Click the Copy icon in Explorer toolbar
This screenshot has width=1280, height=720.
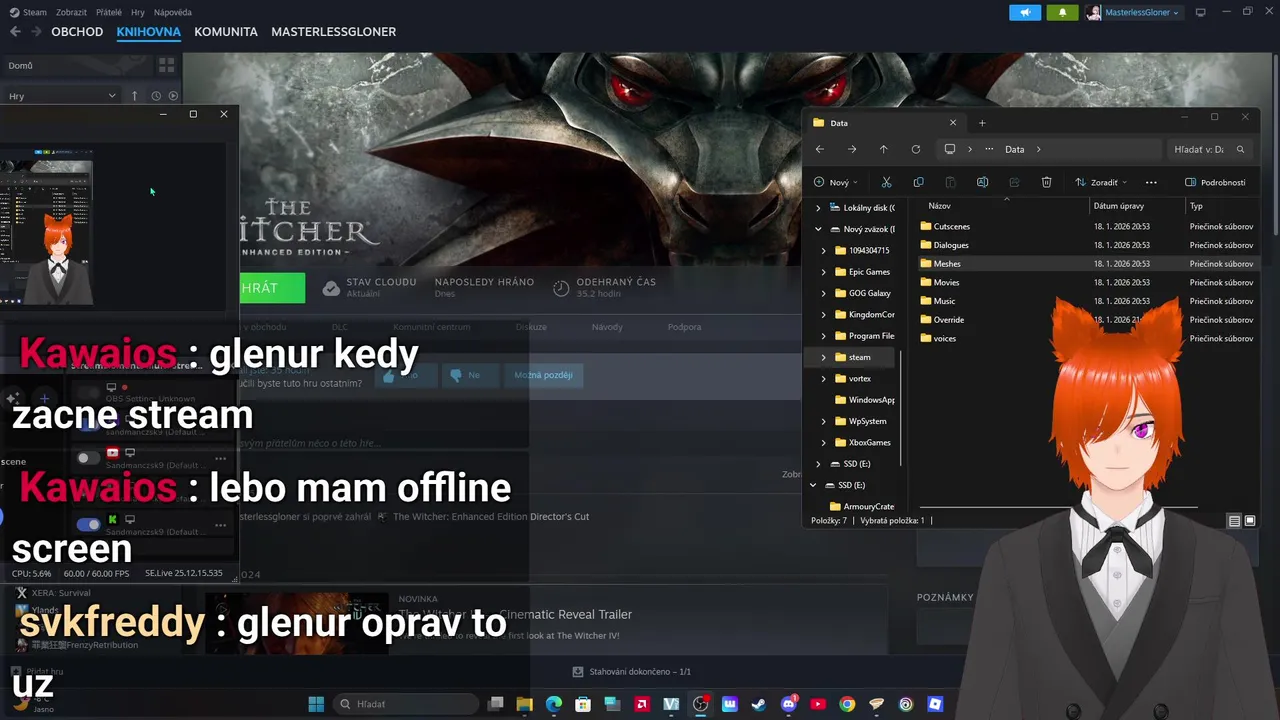(x=918, y=182)
